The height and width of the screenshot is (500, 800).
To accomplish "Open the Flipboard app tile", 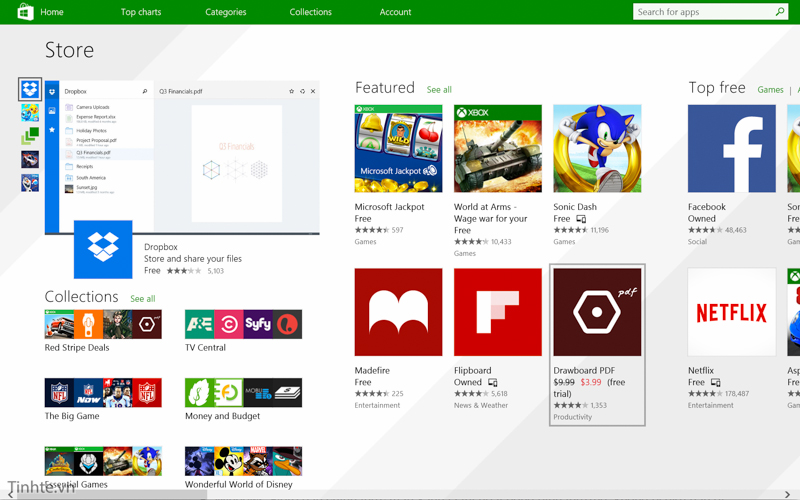I will pyautogui.click(x=498, y=312).
